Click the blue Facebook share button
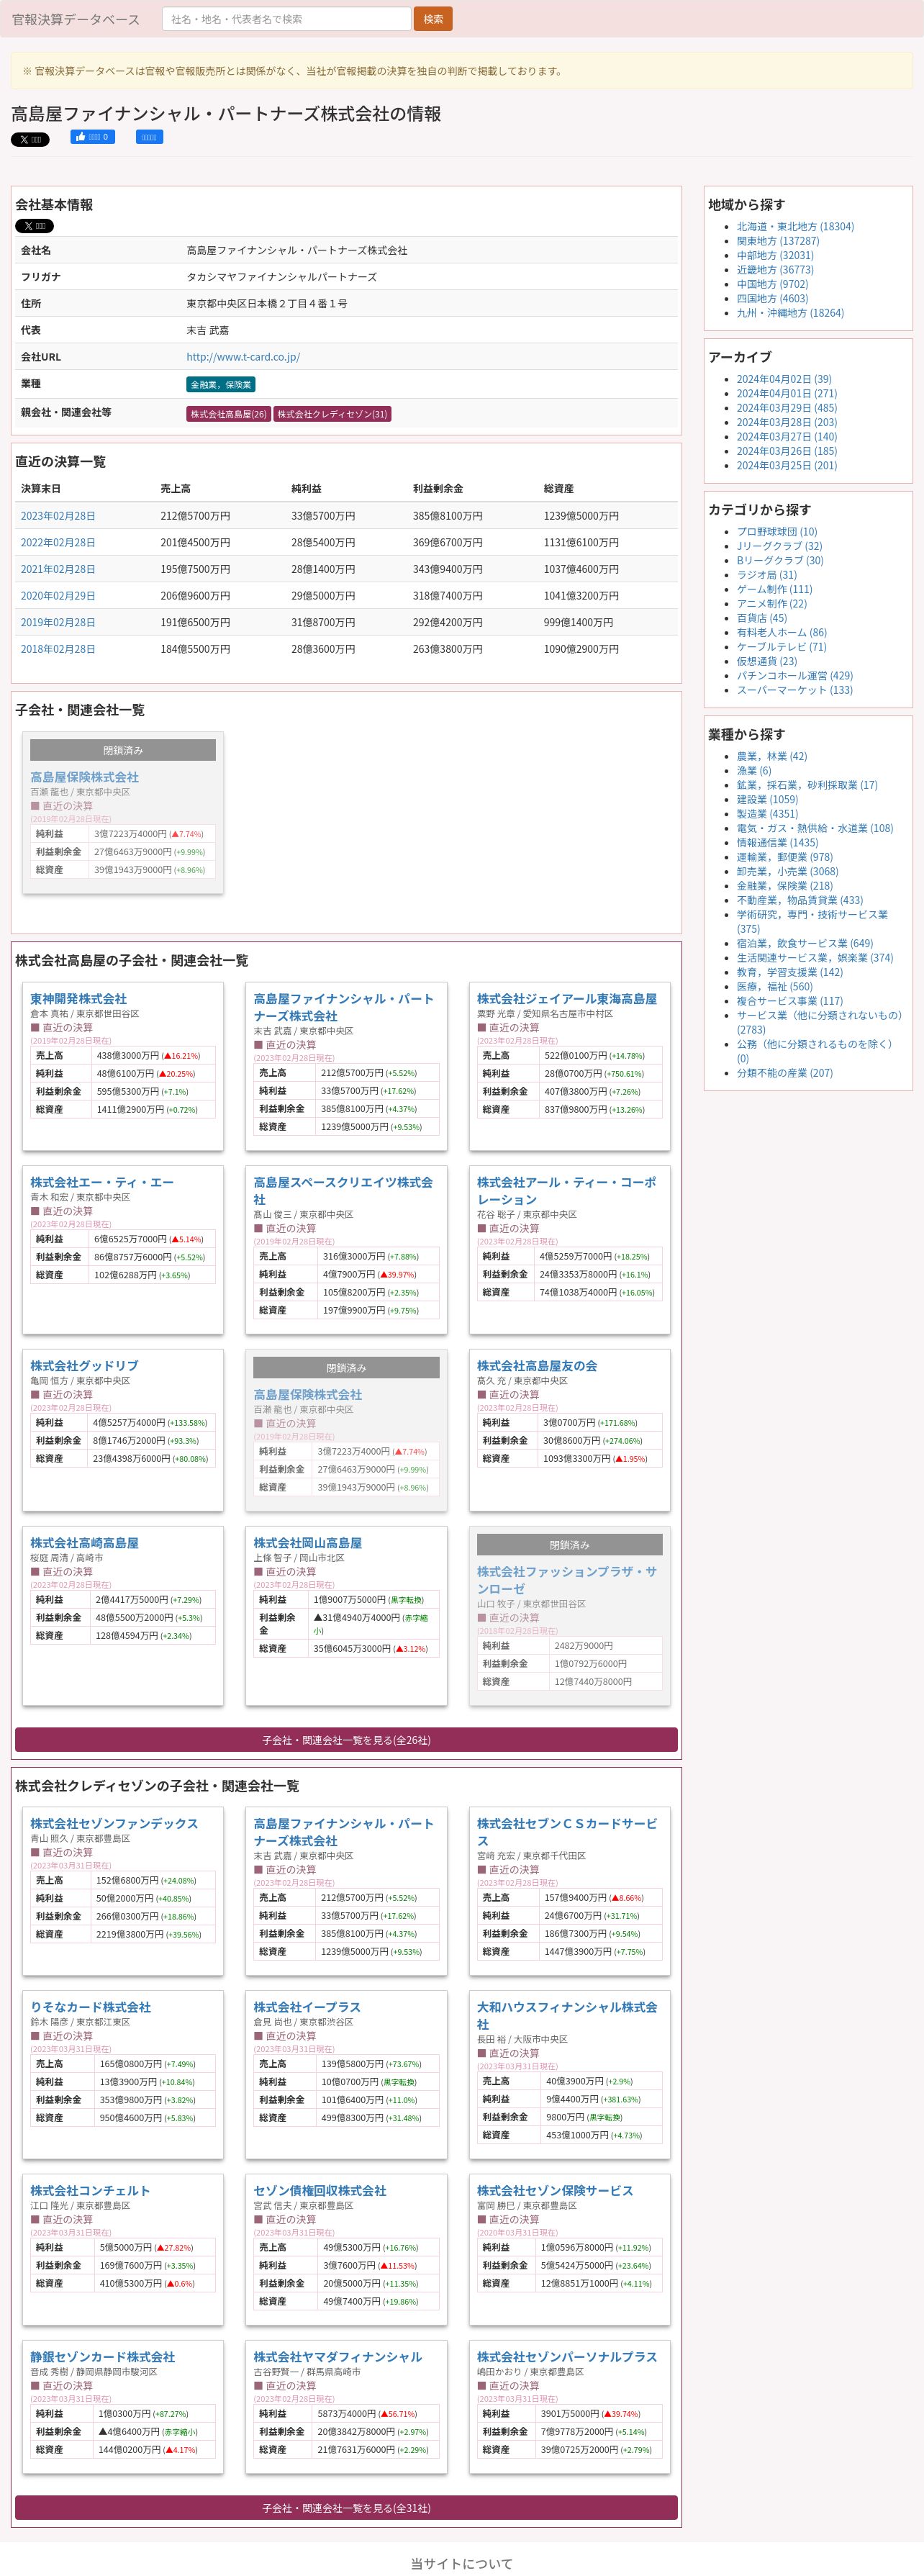Image resolution: width=924 pixels, height=2576 pixels. [x=149, y=137]
